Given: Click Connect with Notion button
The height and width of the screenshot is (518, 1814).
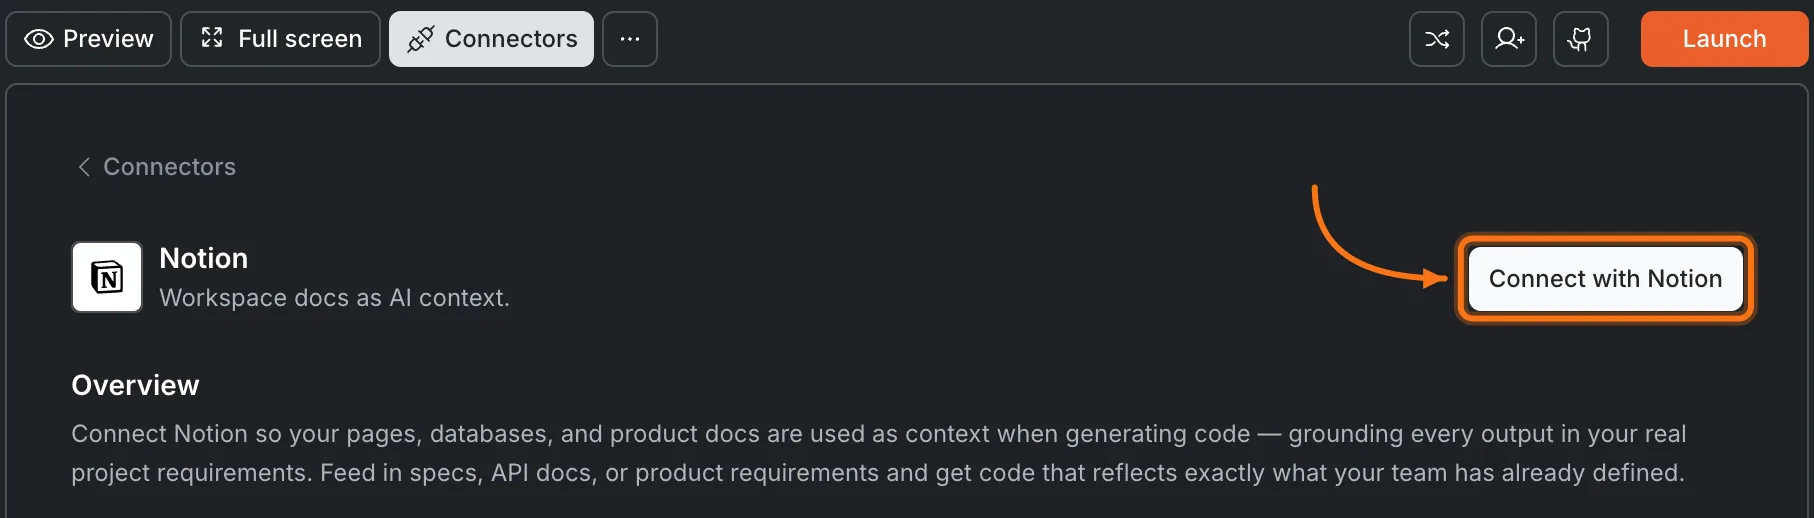Looking at the screenshot, I should [x=1605, y=279].
